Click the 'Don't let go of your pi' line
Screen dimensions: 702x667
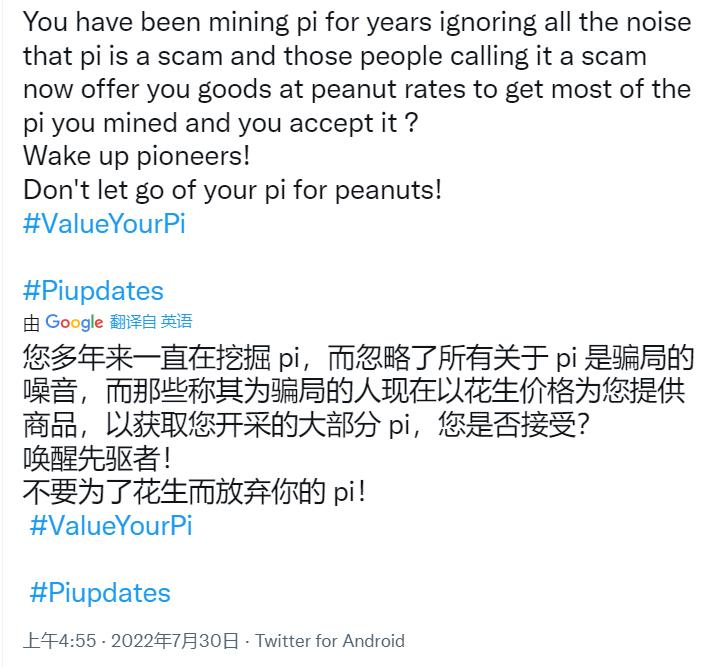(x=232, y=190)
